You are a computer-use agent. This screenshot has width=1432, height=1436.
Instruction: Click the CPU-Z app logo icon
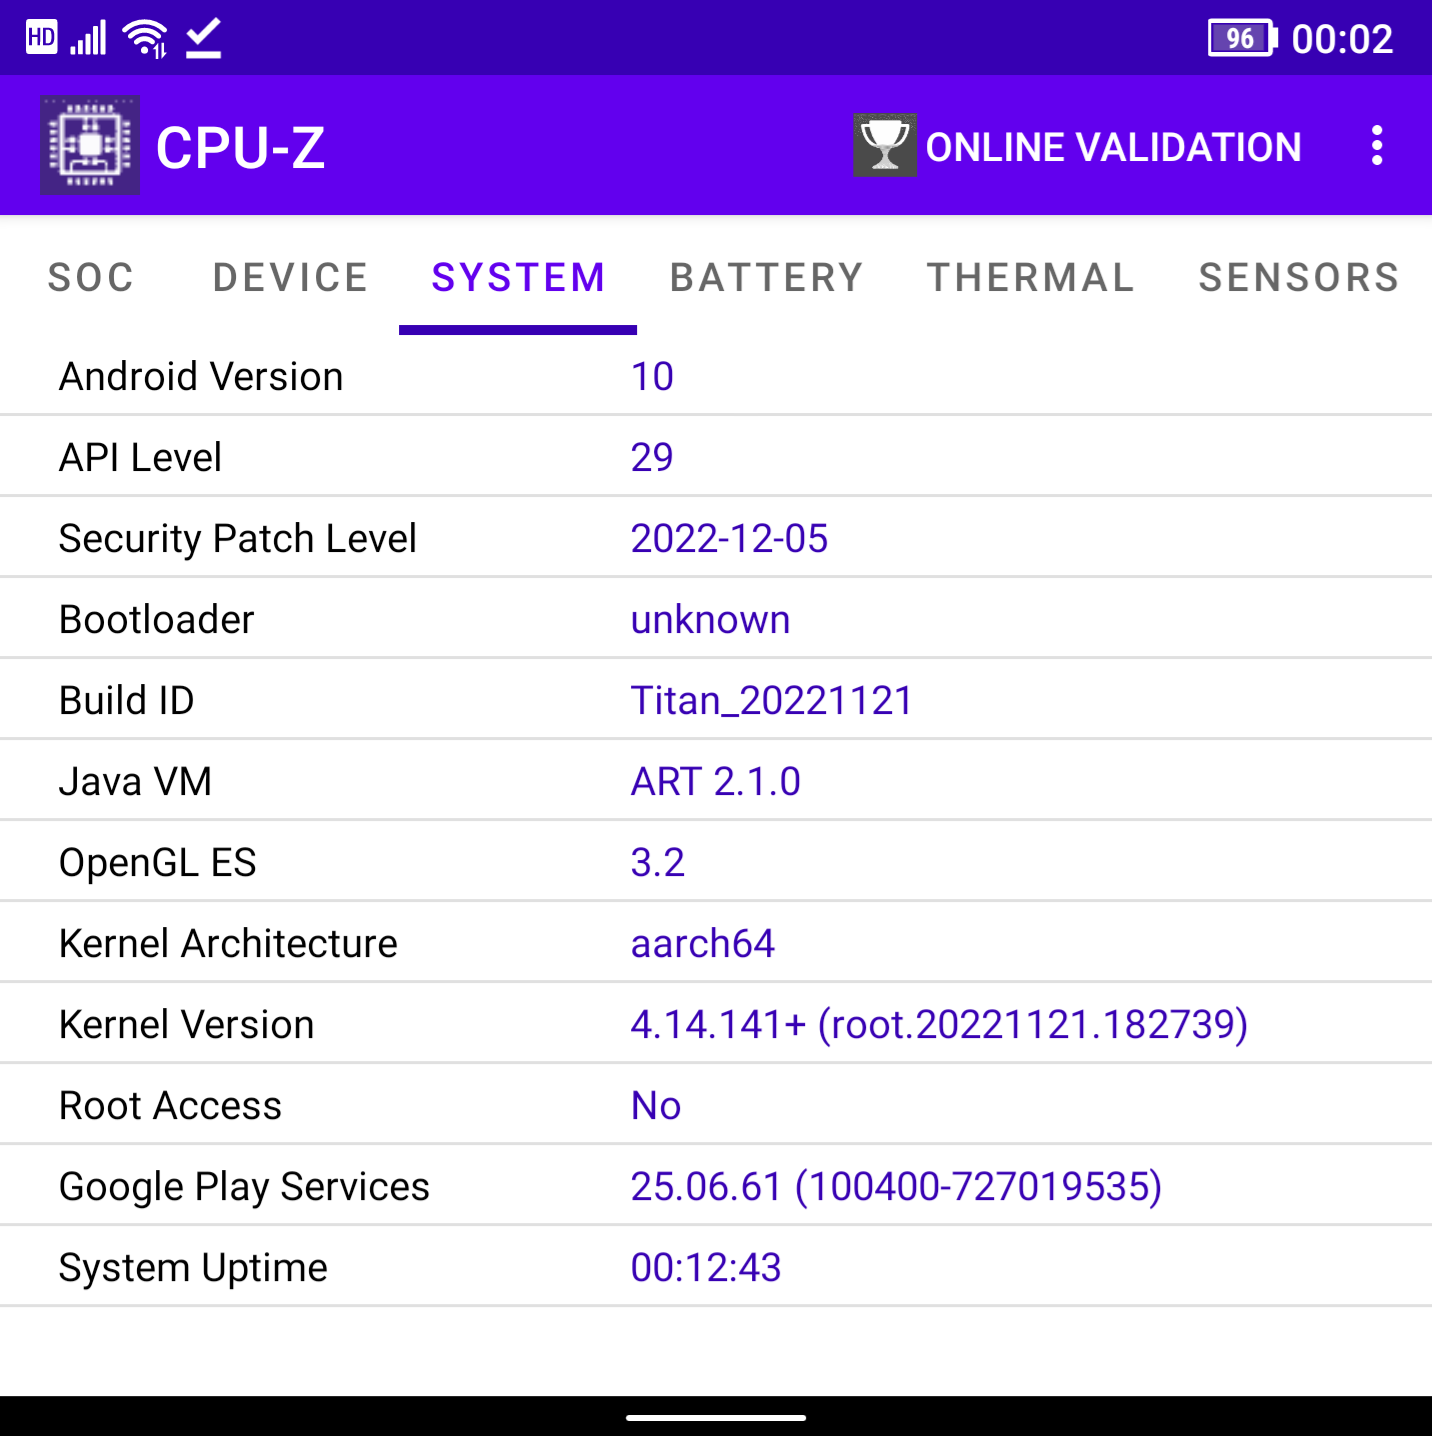(x=90, y=146)
